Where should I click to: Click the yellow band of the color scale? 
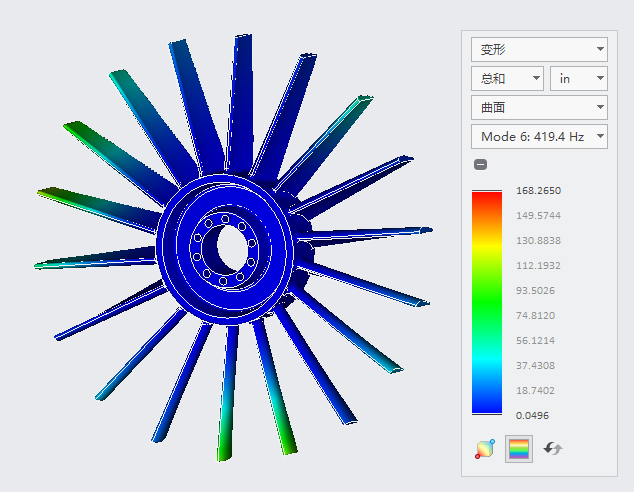coord(487,245)
